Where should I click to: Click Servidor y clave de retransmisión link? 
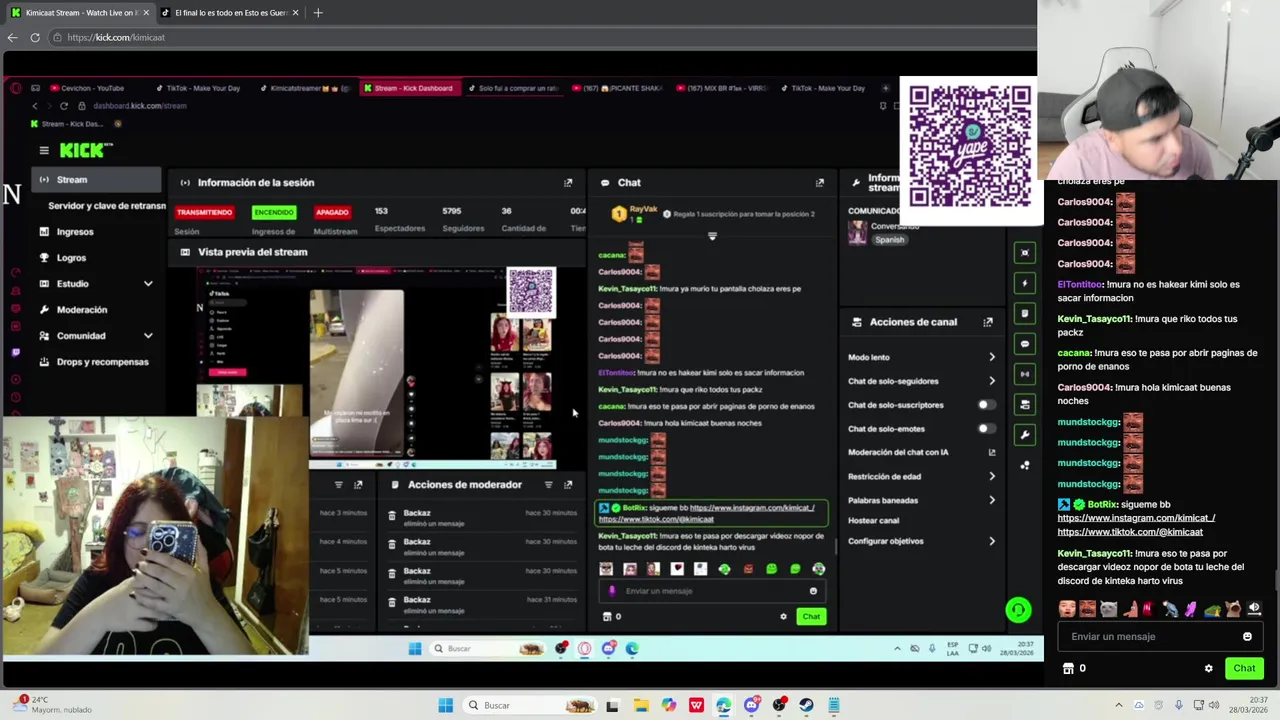(x=107, y=206)
